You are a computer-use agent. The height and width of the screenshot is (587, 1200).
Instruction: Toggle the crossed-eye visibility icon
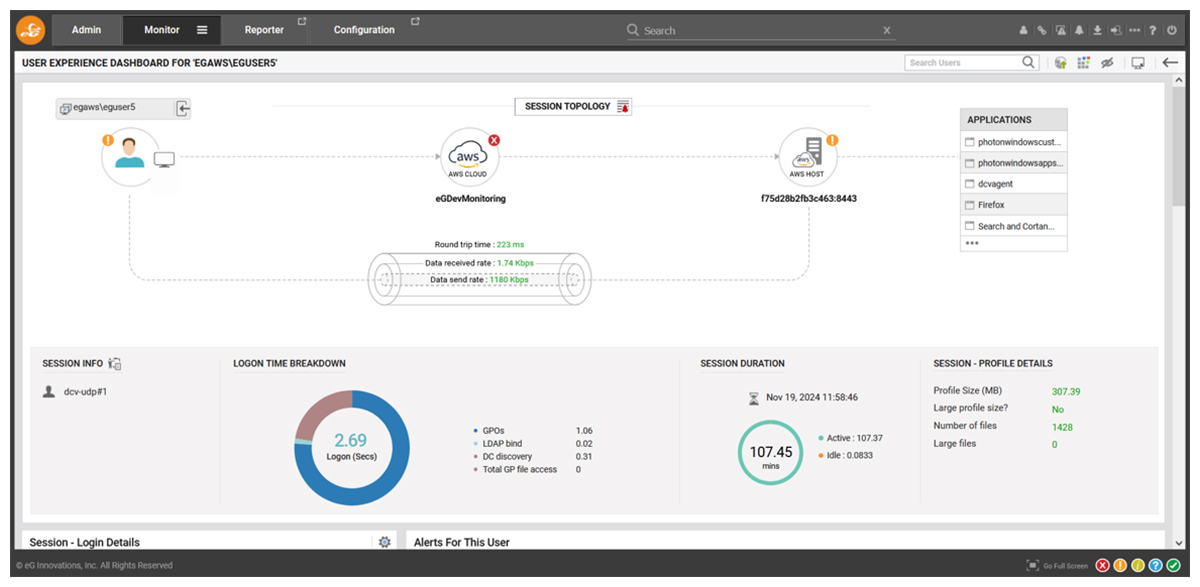tap(1107, 63)
